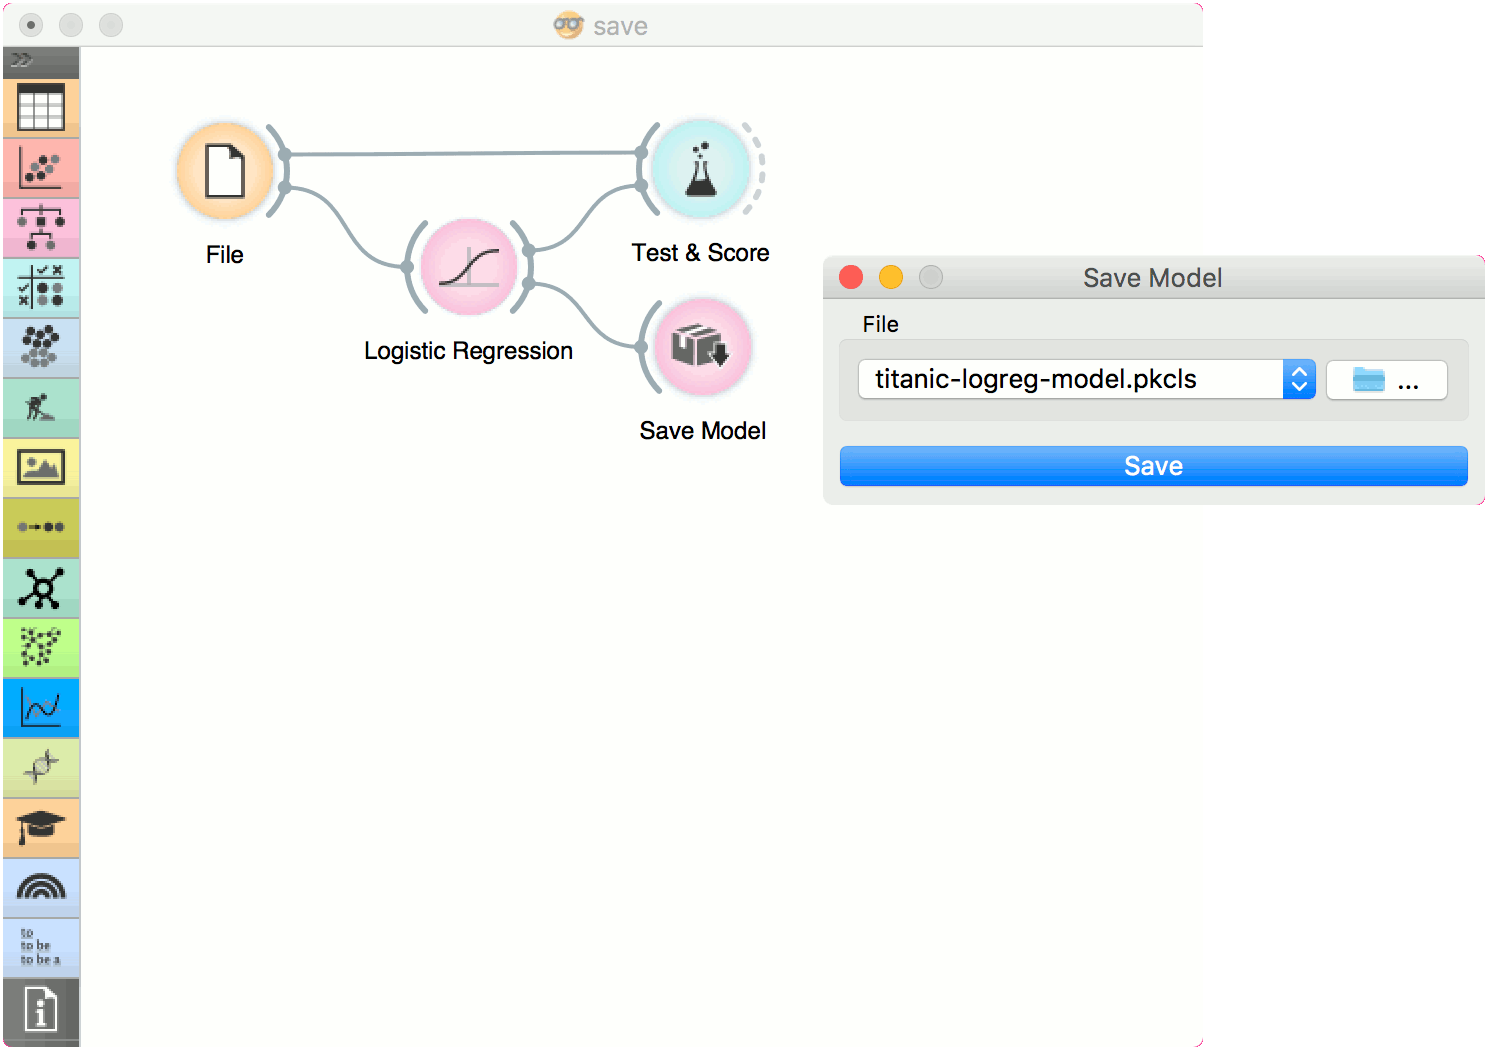Open the Text Mining category icon
The height and width of the screenshot is (1050, 1488).
[x=41, y=948]
